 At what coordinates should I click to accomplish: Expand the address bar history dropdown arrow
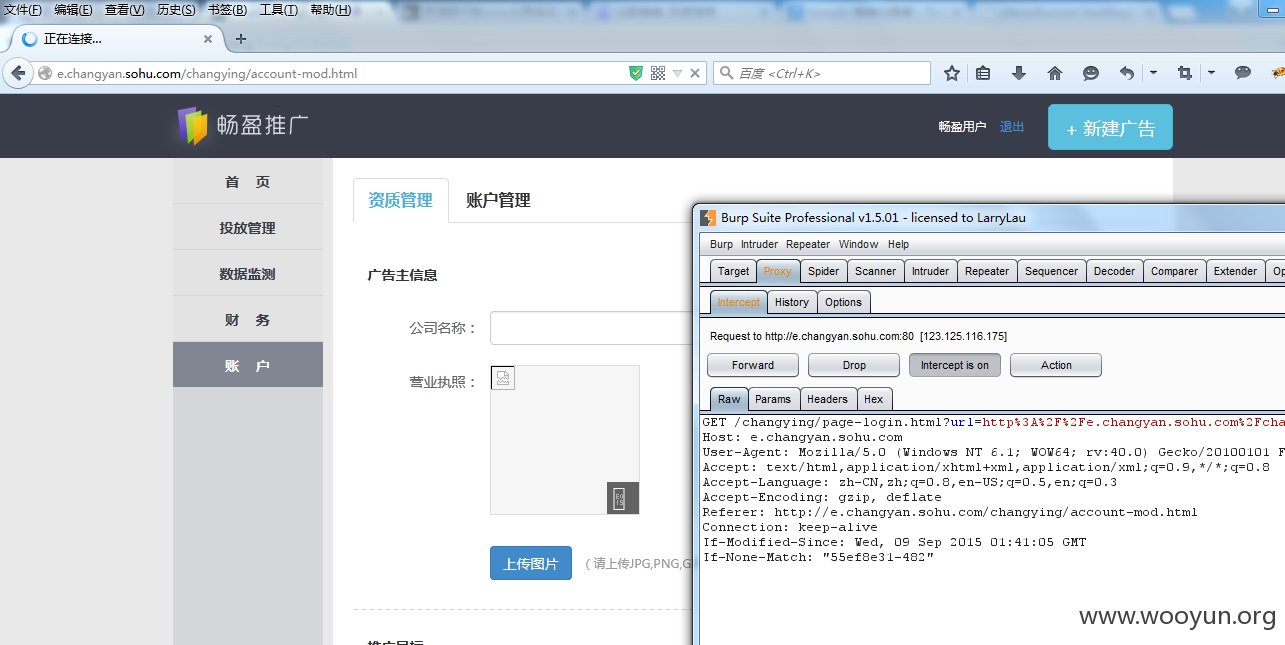coord(677,73)
